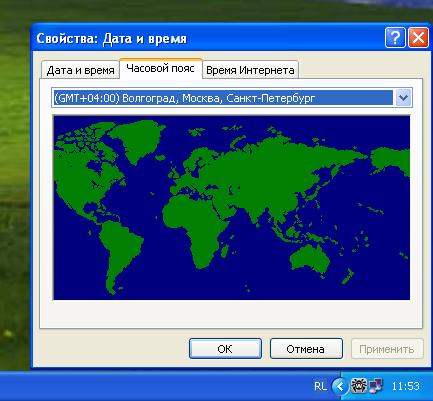Click the RL language indicator in taskbar
Screen dimensions: 433x401
tap(320, 386)
